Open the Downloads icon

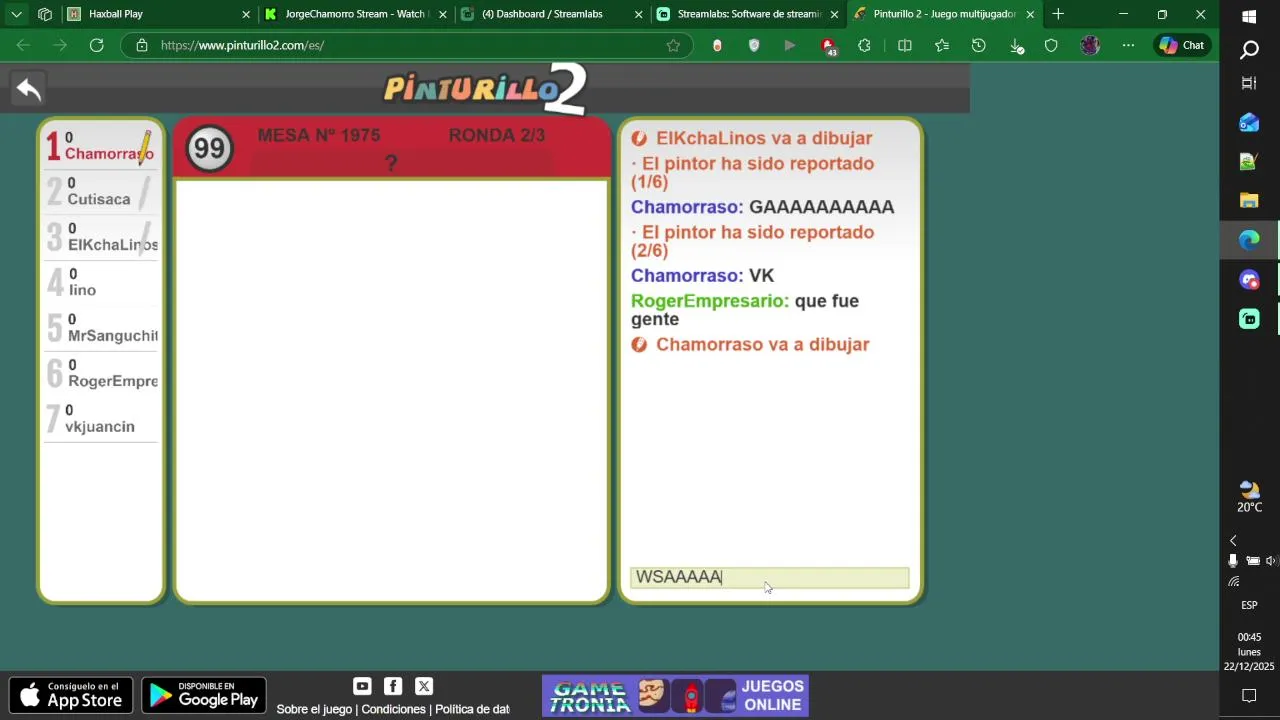(x=1016, y=45)
